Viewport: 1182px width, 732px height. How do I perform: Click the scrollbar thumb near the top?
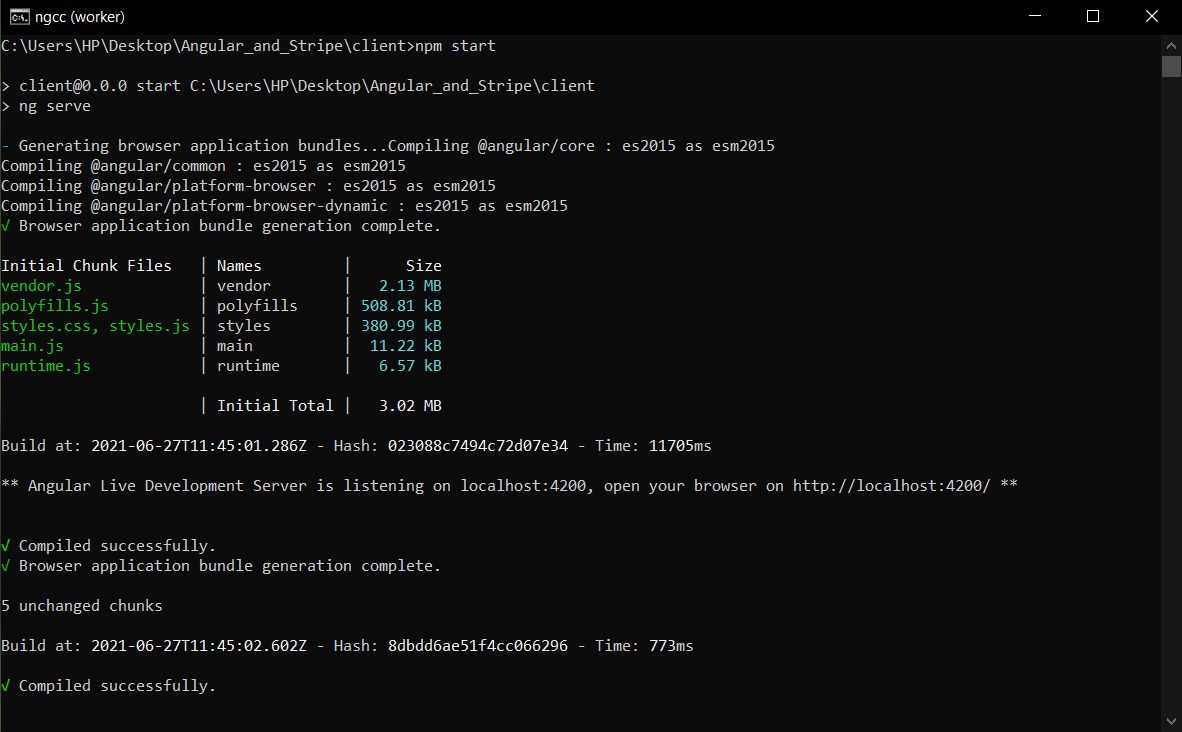point(1171,66)
